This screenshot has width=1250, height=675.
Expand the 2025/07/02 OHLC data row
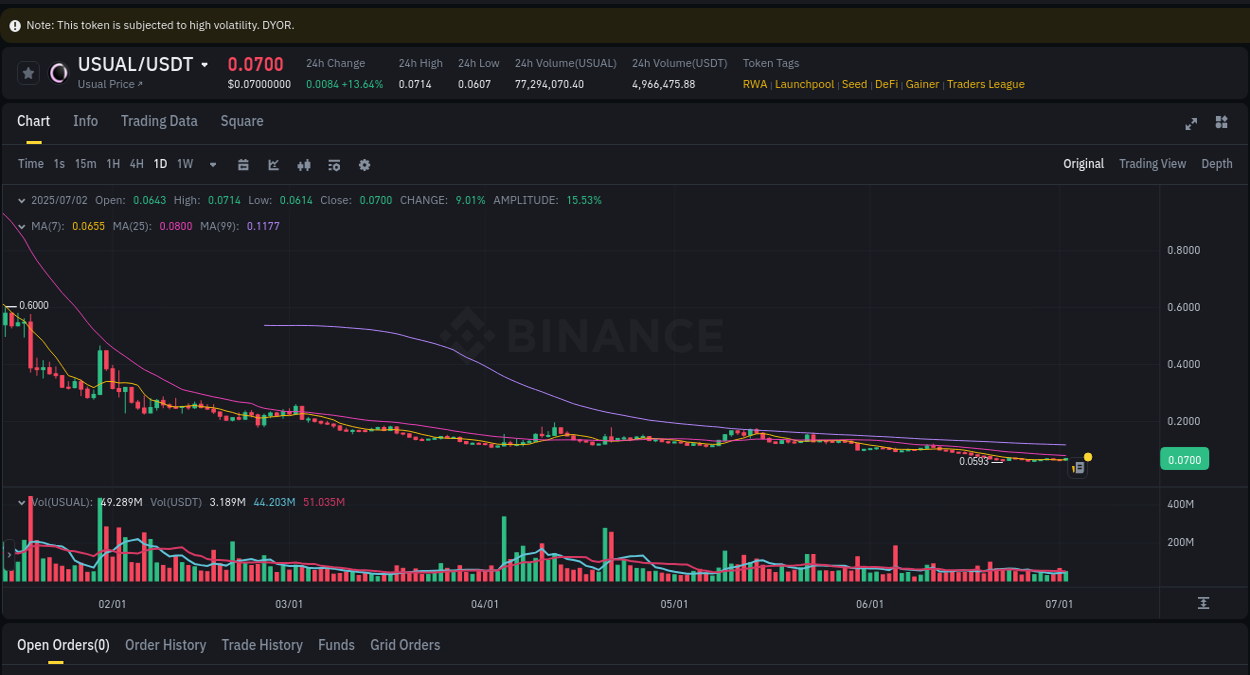pos(22,200)
